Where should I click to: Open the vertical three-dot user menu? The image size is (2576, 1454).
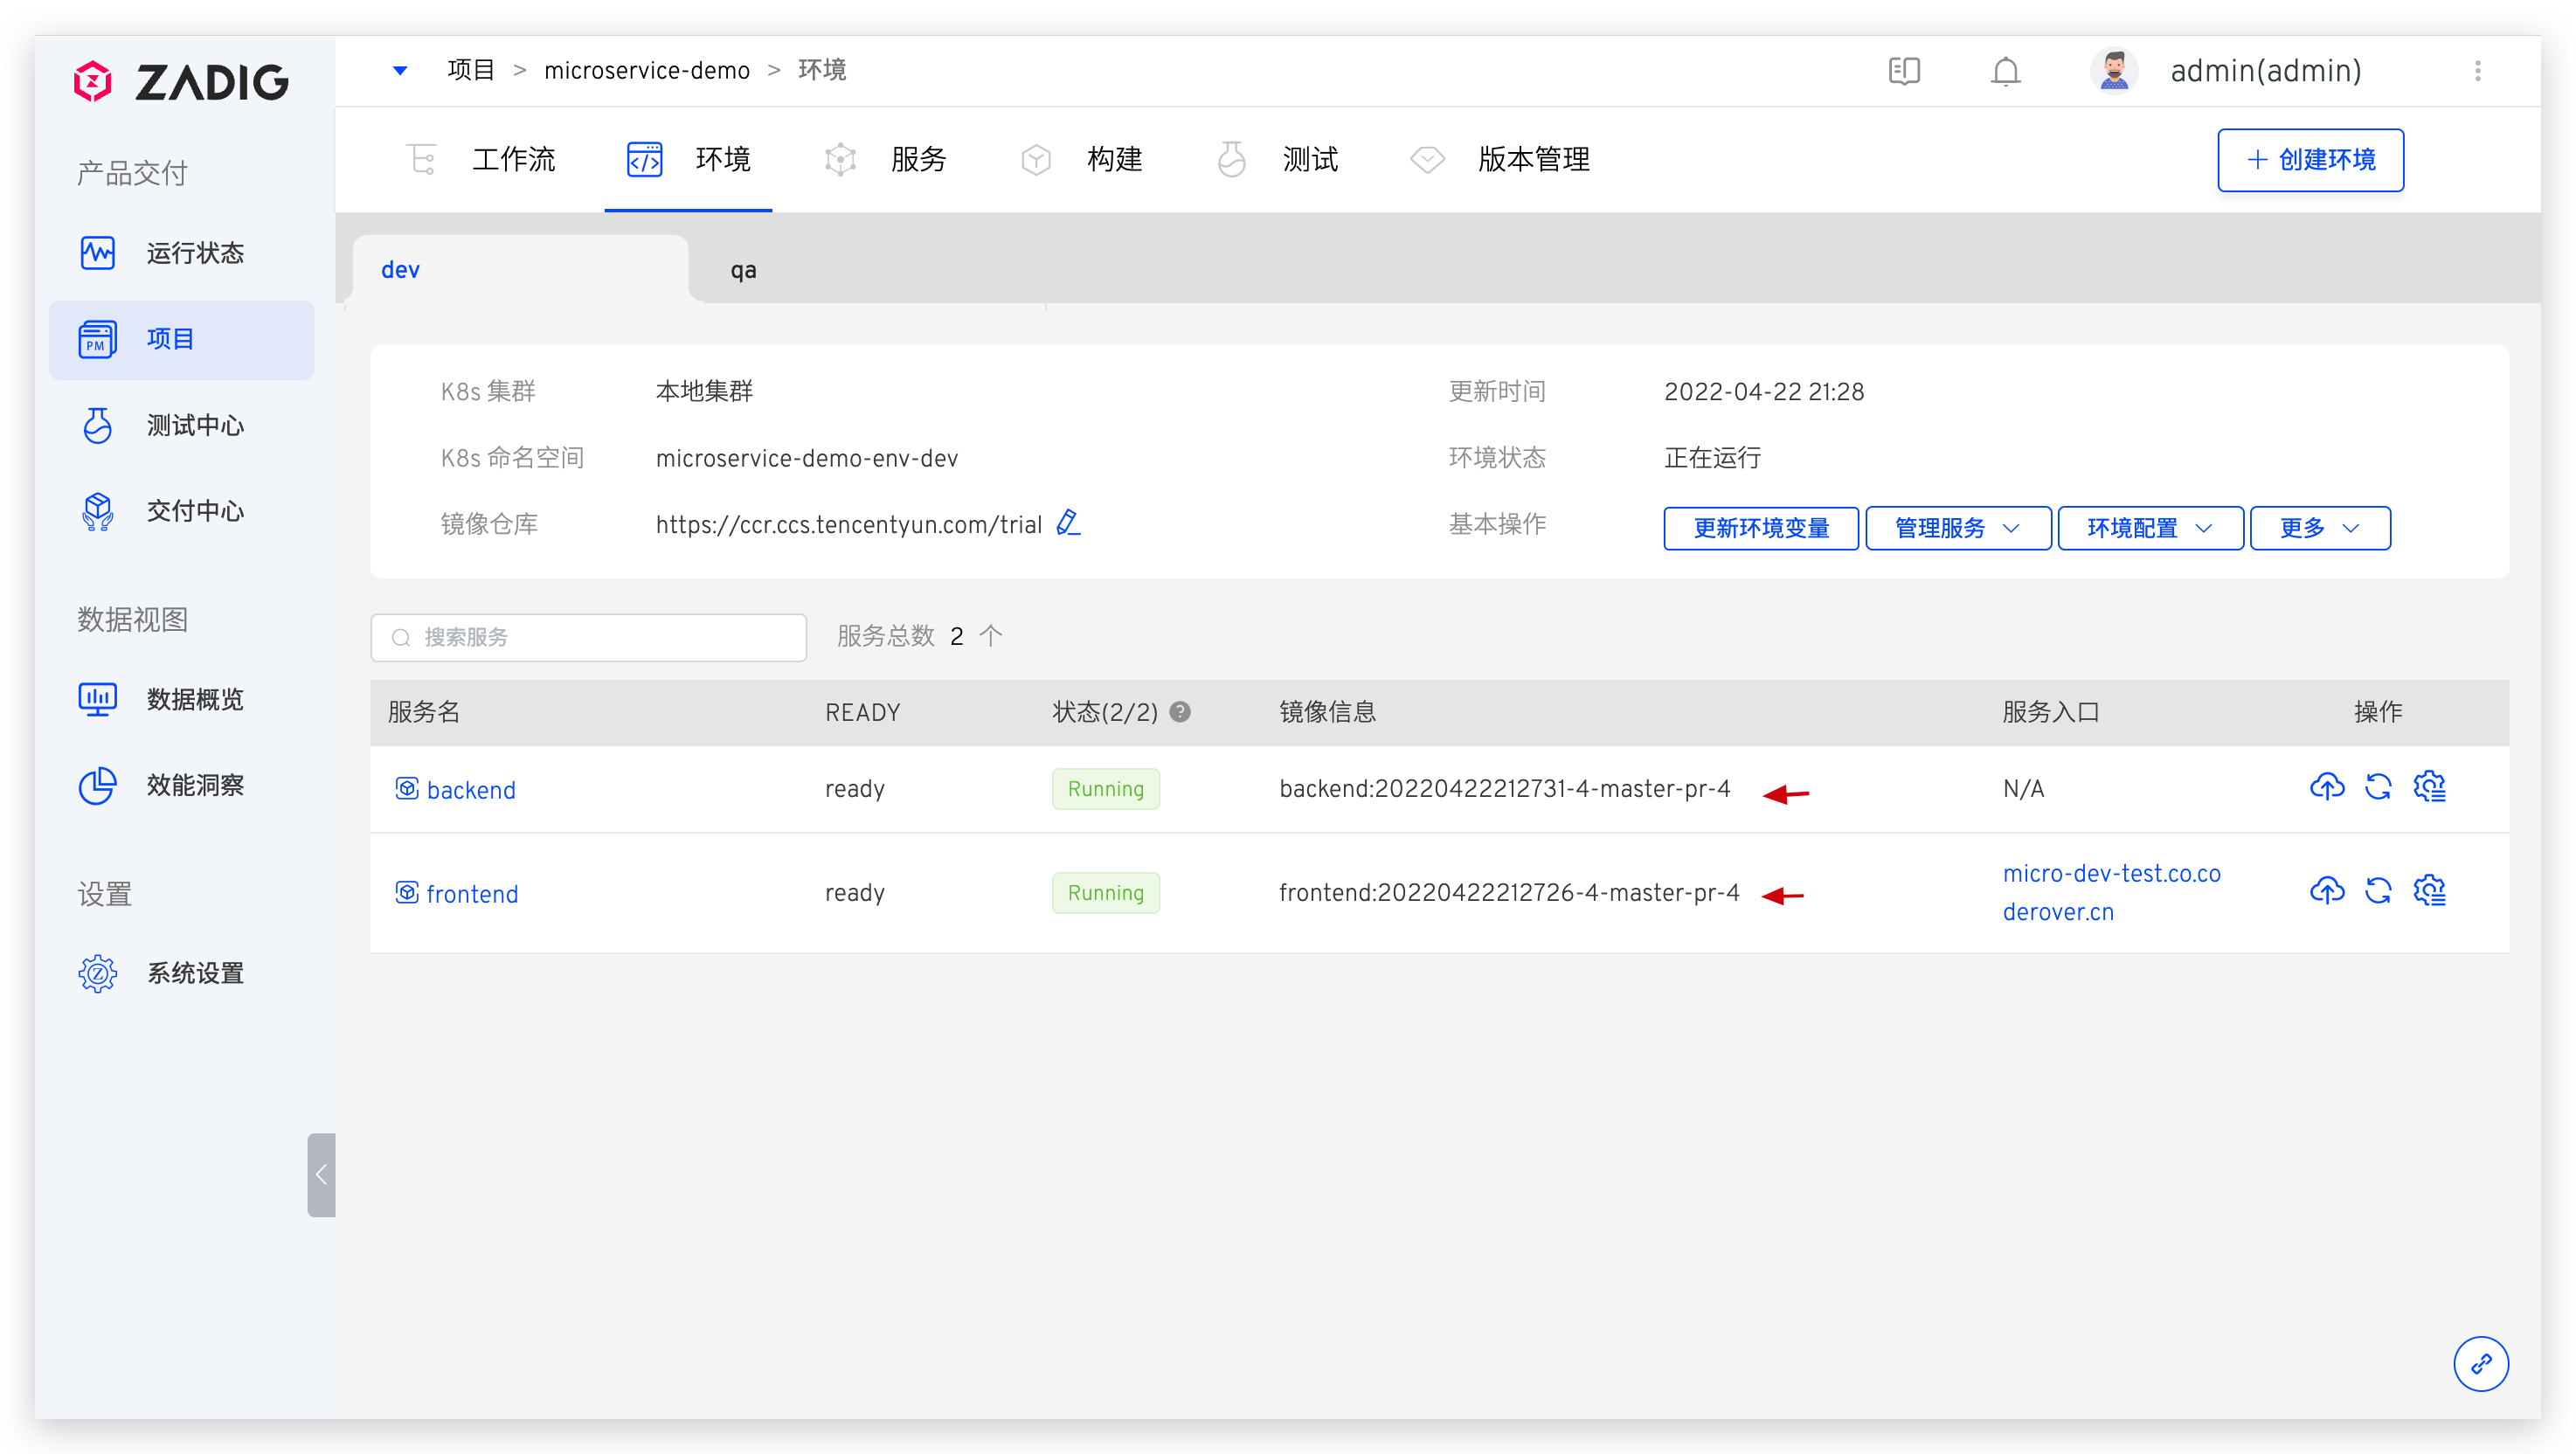(2478, 71)
